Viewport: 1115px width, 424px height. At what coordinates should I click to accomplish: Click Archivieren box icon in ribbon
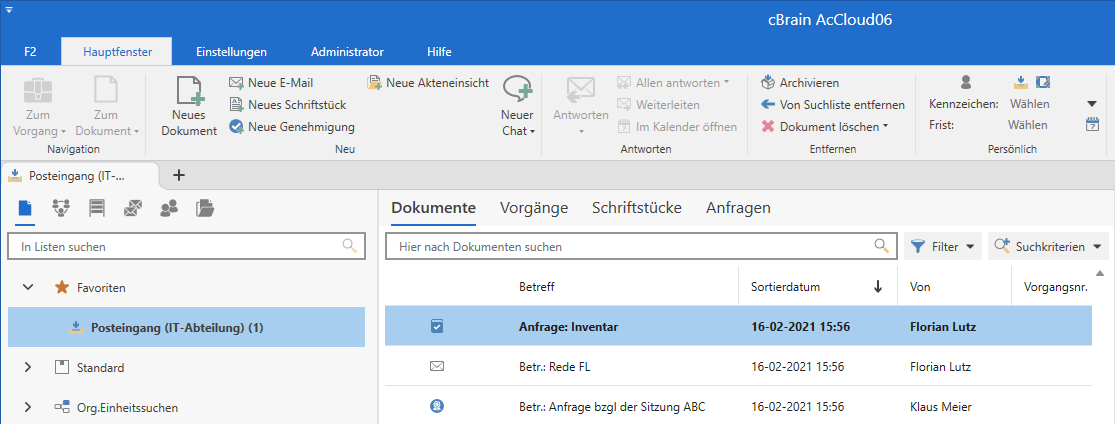point(768,83)
